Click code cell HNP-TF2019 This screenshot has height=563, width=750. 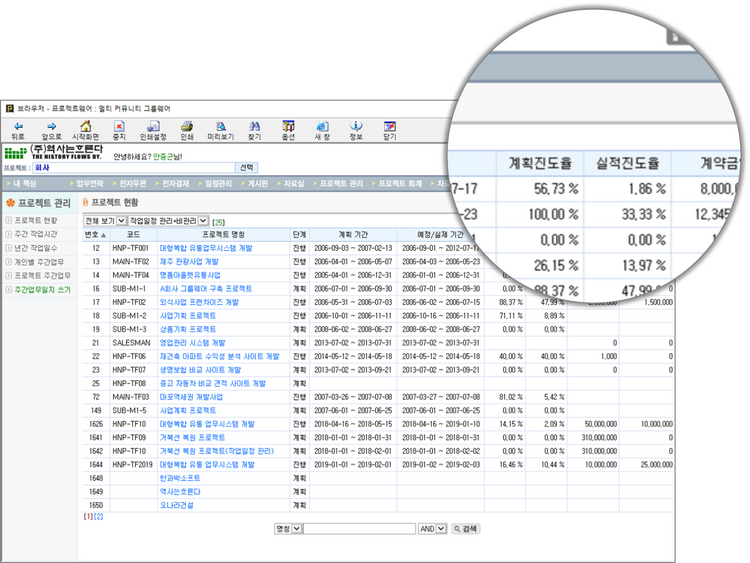pyautogui.click(x=132, y=464)
